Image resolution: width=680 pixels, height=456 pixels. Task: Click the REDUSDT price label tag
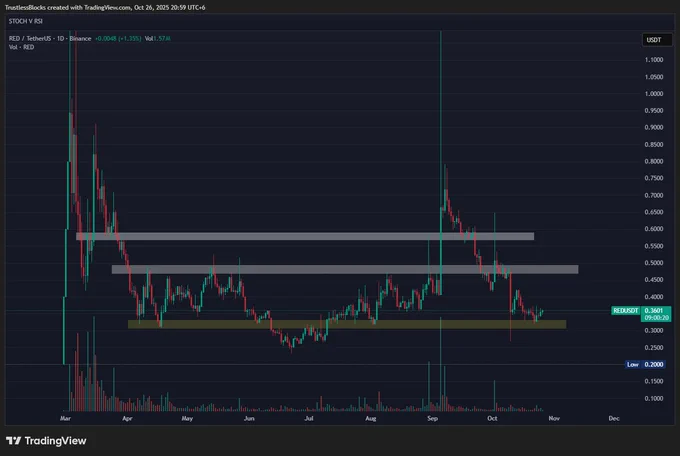click(x=624, y=311)
